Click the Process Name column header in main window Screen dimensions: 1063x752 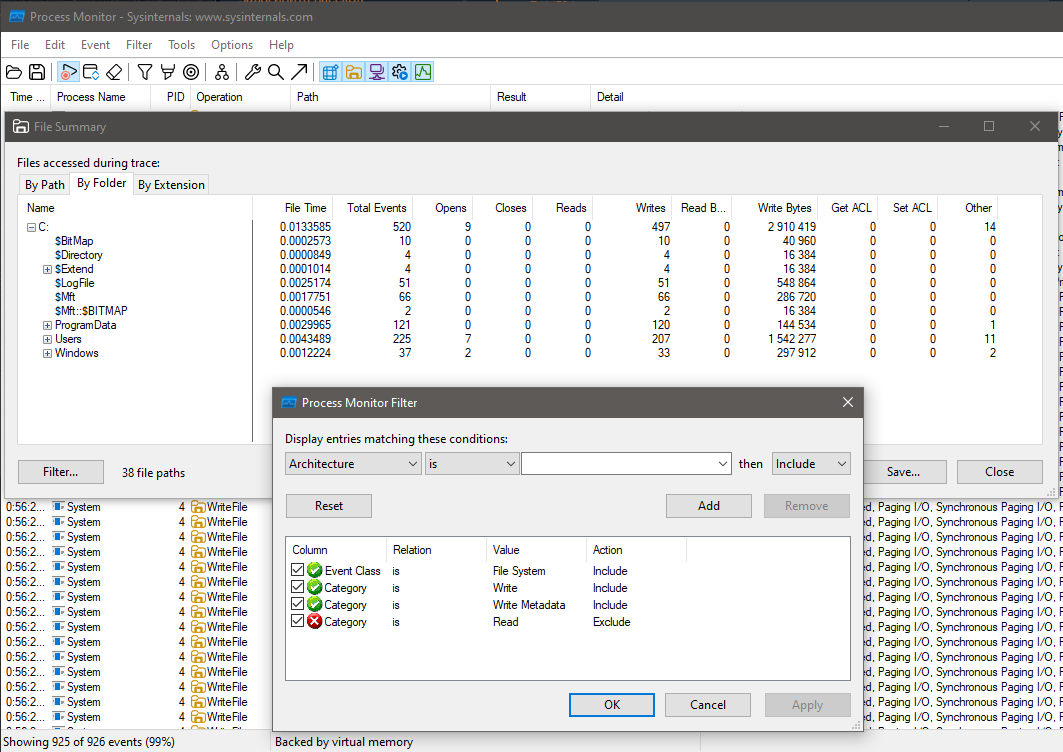coord(100,97)
